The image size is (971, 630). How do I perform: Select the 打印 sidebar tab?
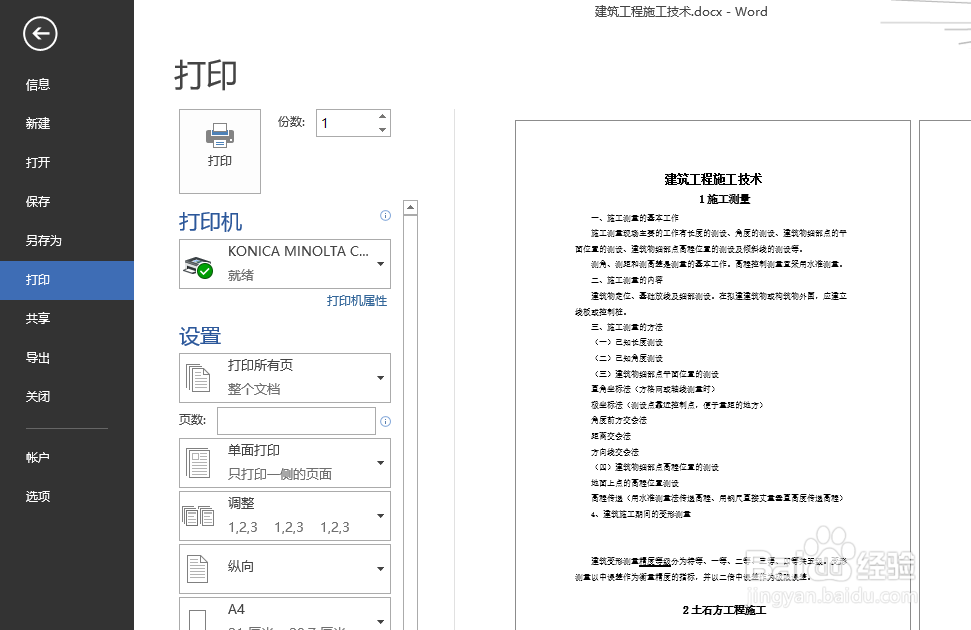(67, 280)
